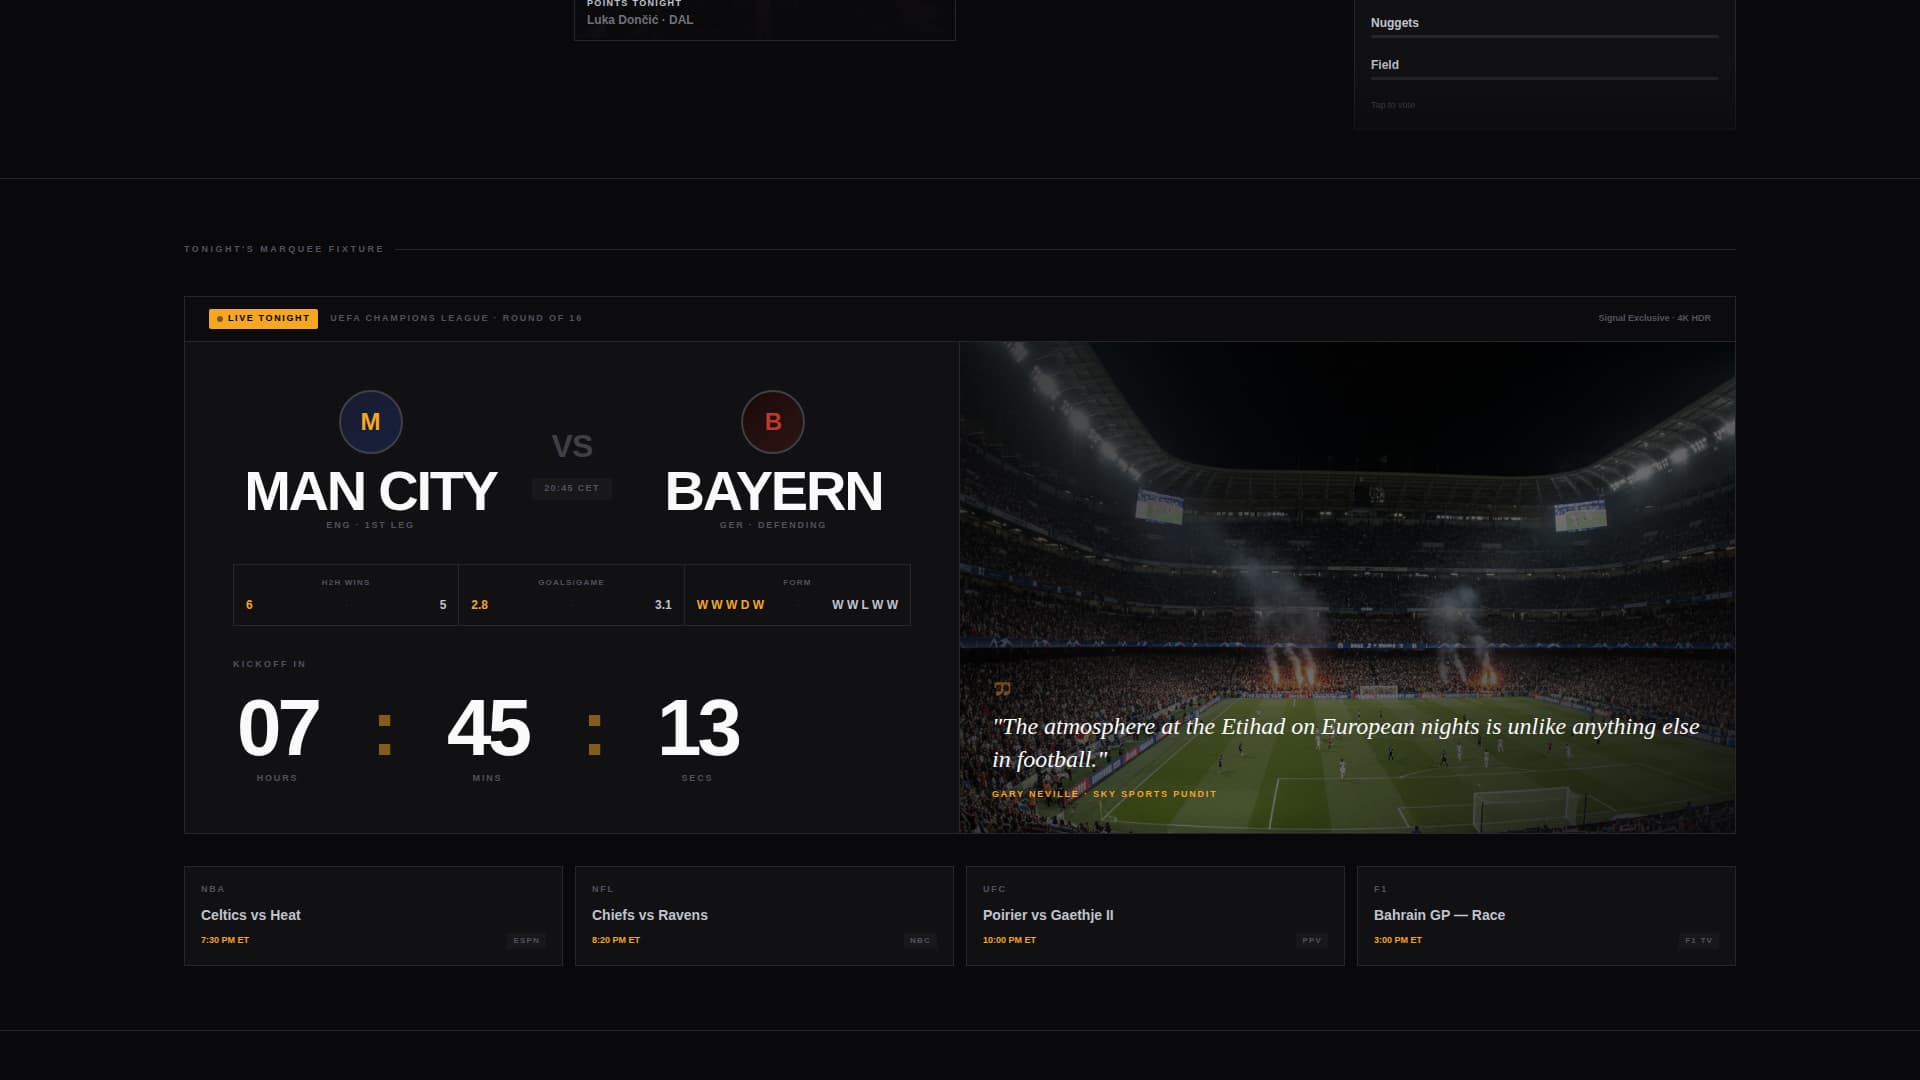Click the live indicator dot on LIVE TONIGHT
The image size is (1920, 1080).
[x=219, y=318]
